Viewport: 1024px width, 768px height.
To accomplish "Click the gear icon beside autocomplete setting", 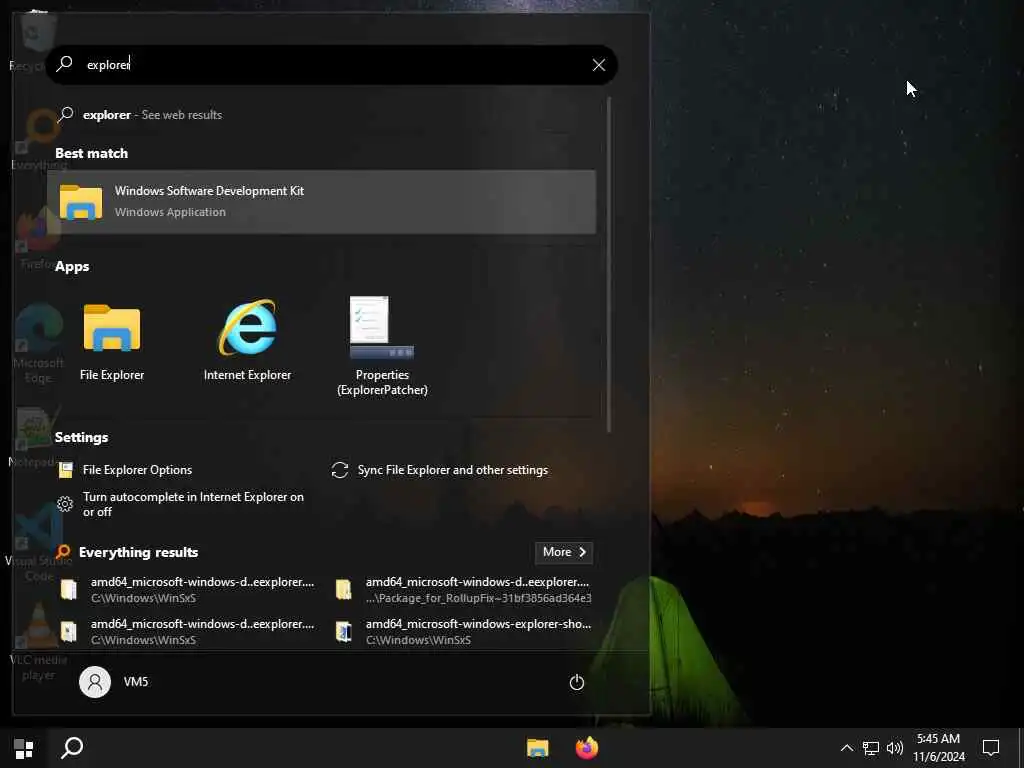I will 65,504.
